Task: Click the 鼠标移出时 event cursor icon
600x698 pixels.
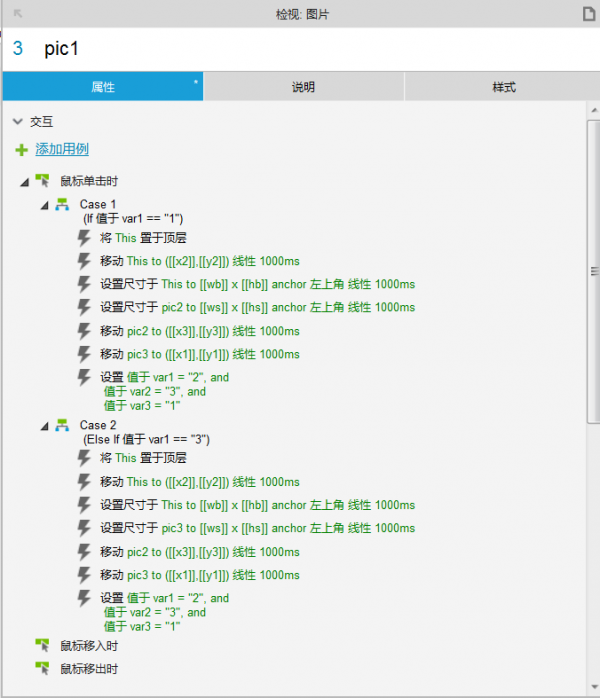Action: click(x=42, y=668)
